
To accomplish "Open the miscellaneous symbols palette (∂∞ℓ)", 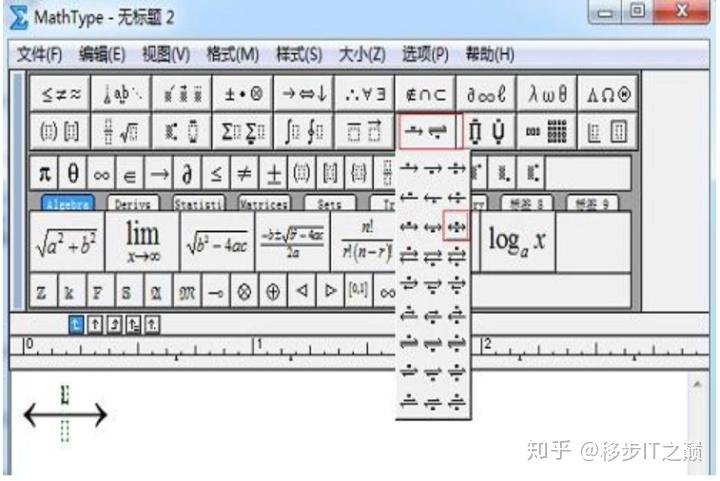I will point(486,94).
